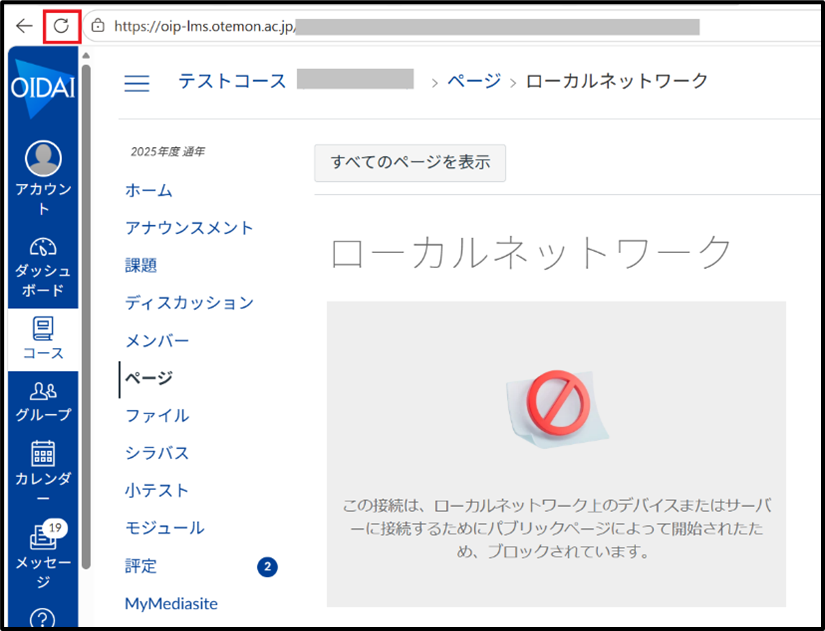Go to the ページ breadcrumb link
Screen dimensions: 825x631
[474, 81]
